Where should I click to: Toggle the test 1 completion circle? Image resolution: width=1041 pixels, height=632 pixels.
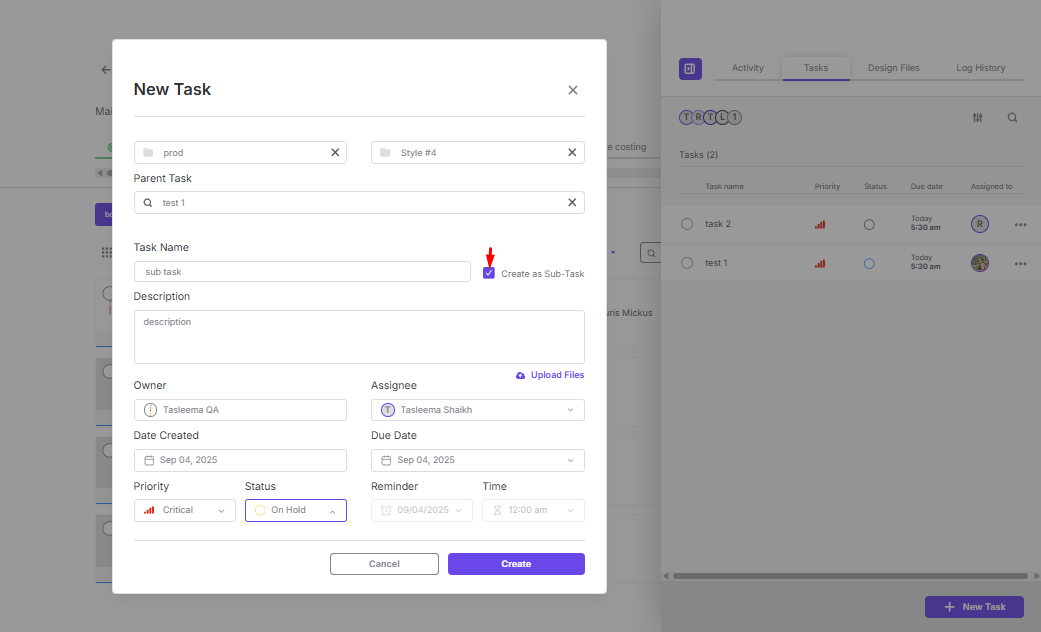687,263
